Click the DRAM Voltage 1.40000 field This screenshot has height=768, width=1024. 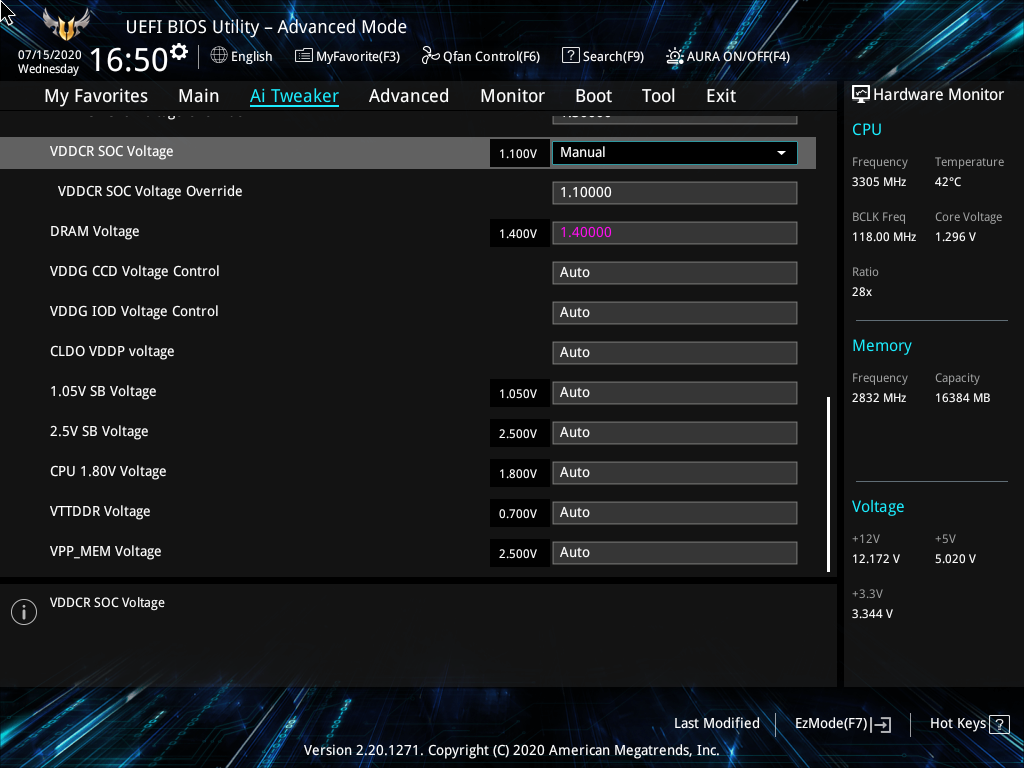(x=675, y=232)
